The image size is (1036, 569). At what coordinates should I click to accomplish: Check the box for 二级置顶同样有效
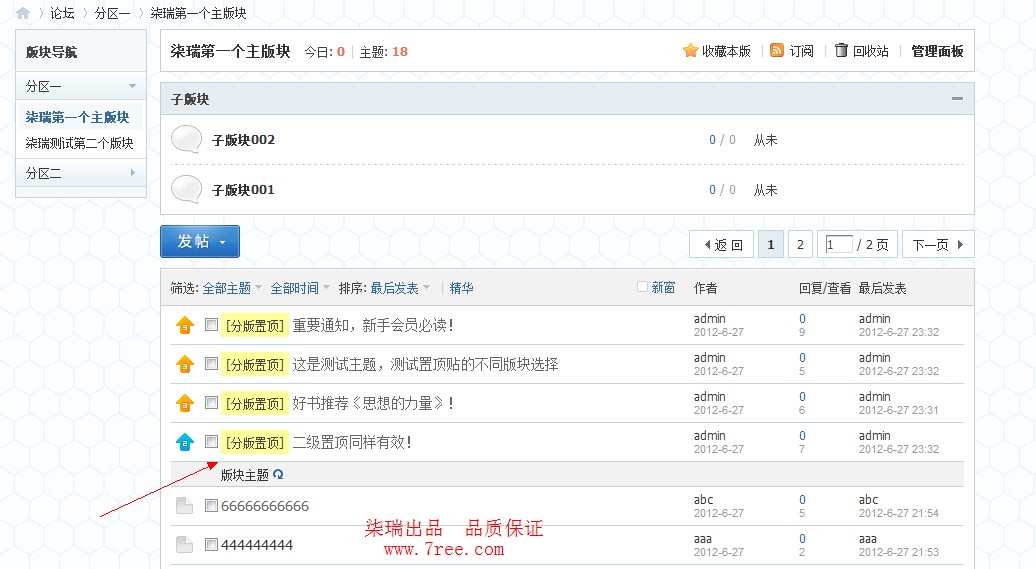[x=211, y=441]
